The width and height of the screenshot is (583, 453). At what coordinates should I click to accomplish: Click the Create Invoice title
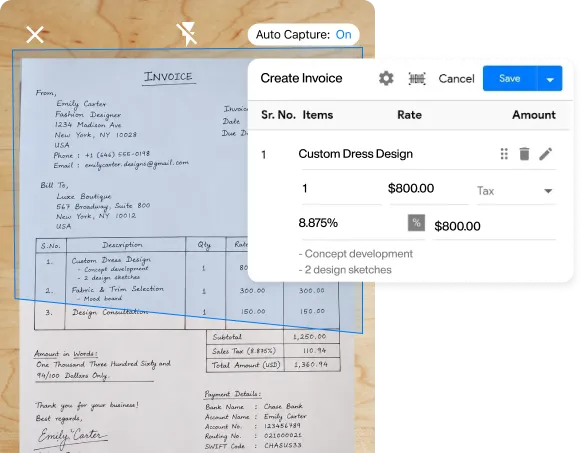point(301,78)
